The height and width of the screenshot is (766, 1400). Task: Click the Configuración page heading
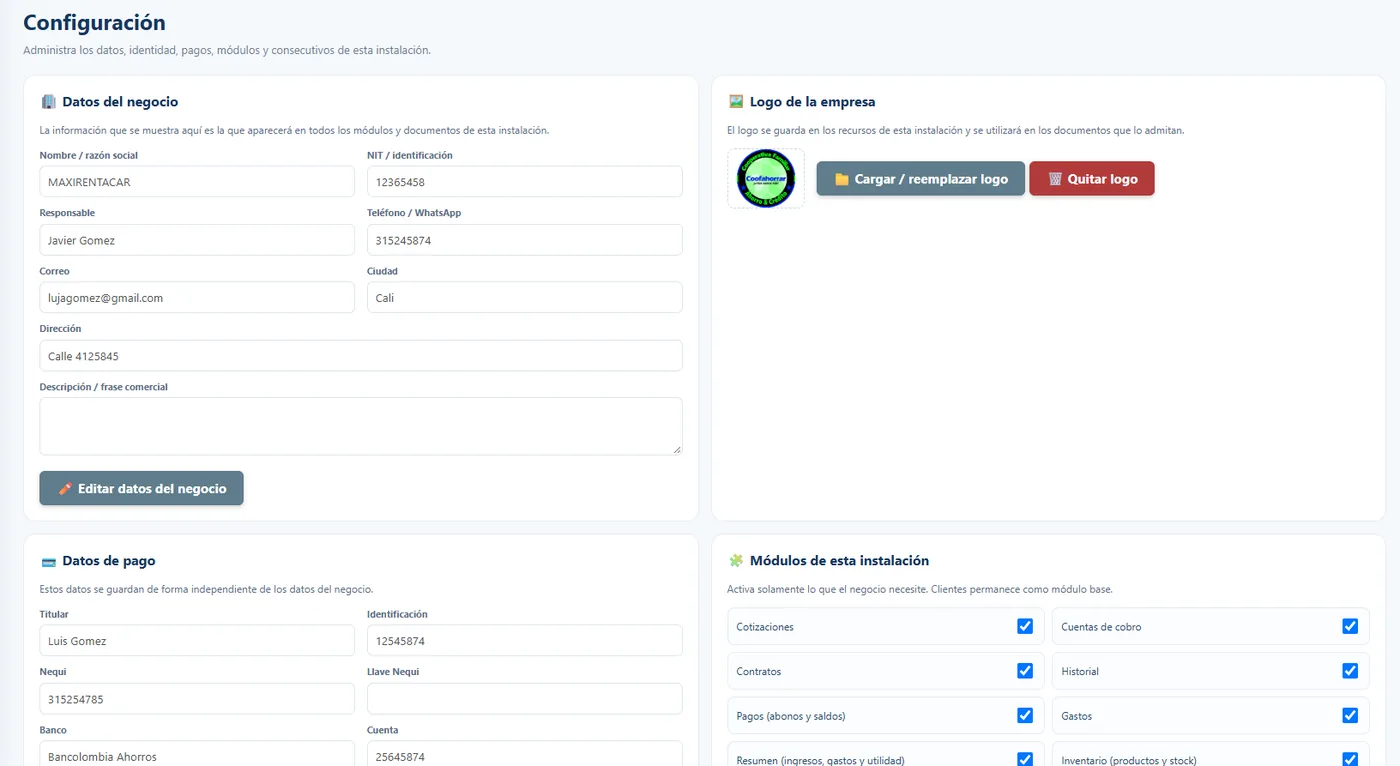pos(94,22)
